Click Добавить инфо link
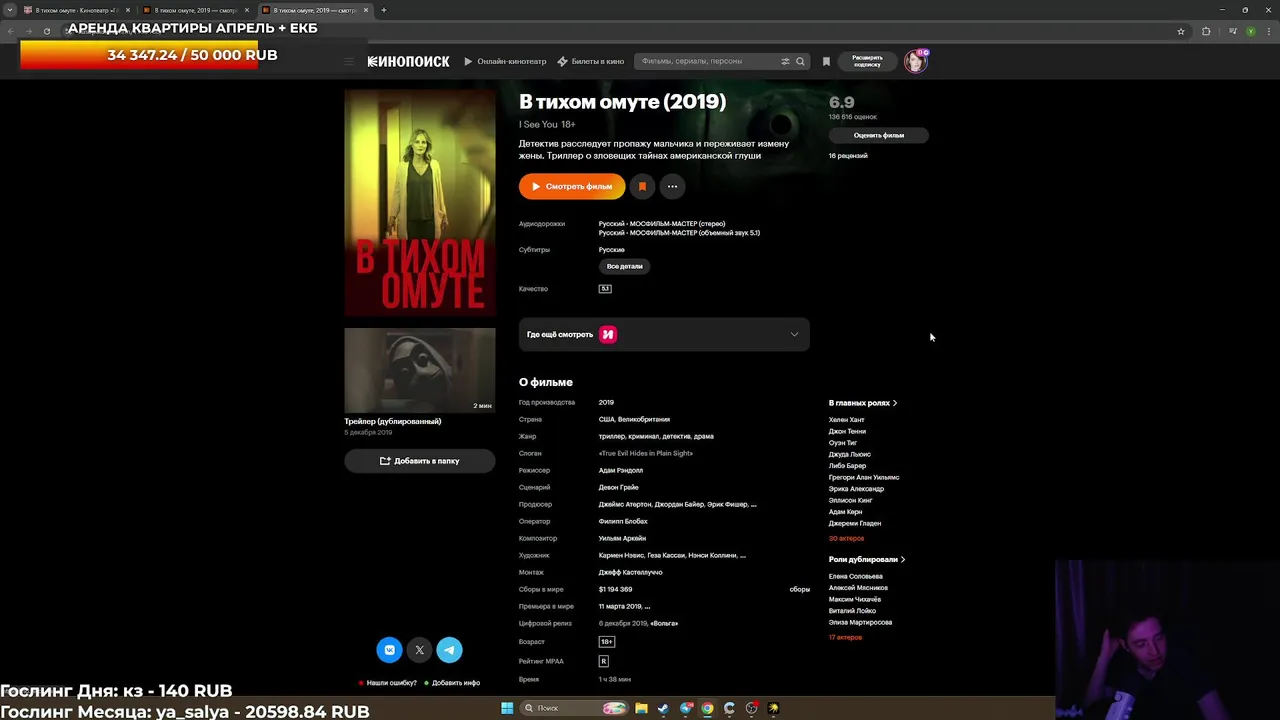 click(x=456, y=683)
